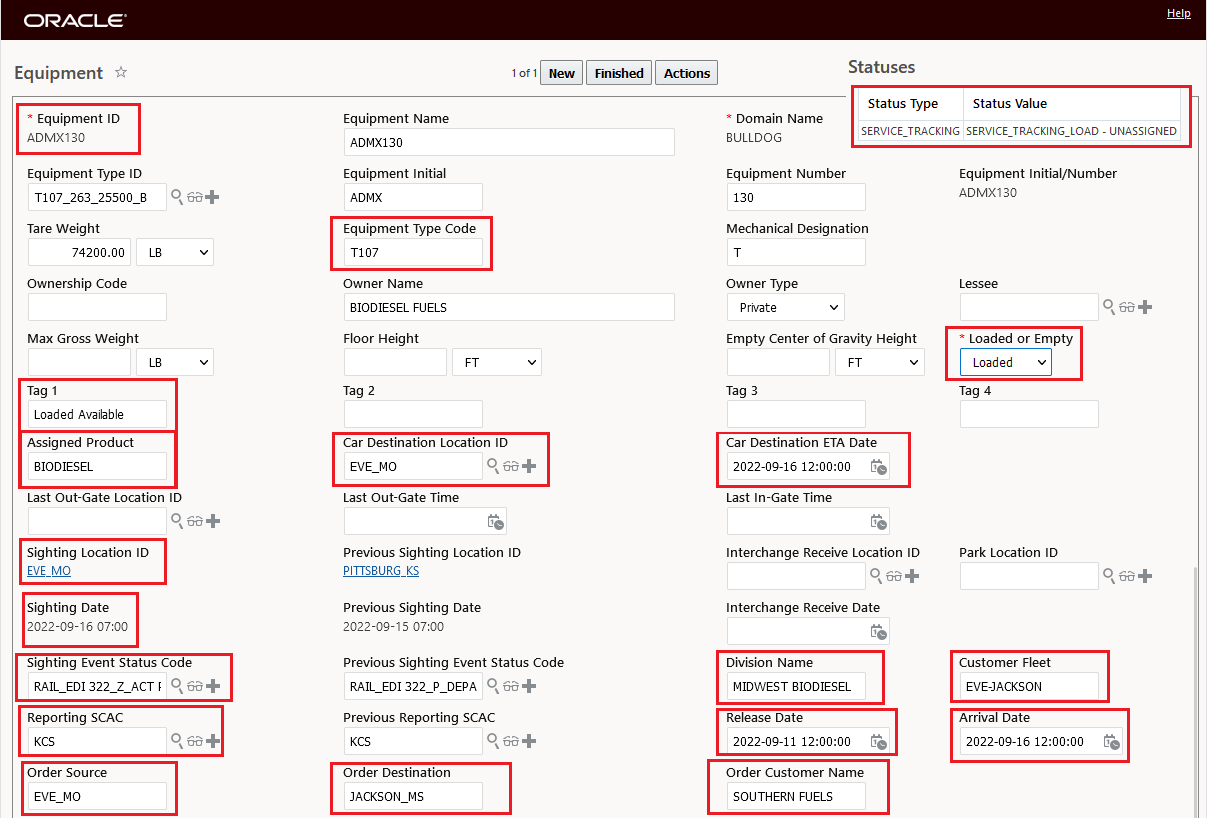
Task: Click the Equipment Number 130 field
Action: [796, 197]
